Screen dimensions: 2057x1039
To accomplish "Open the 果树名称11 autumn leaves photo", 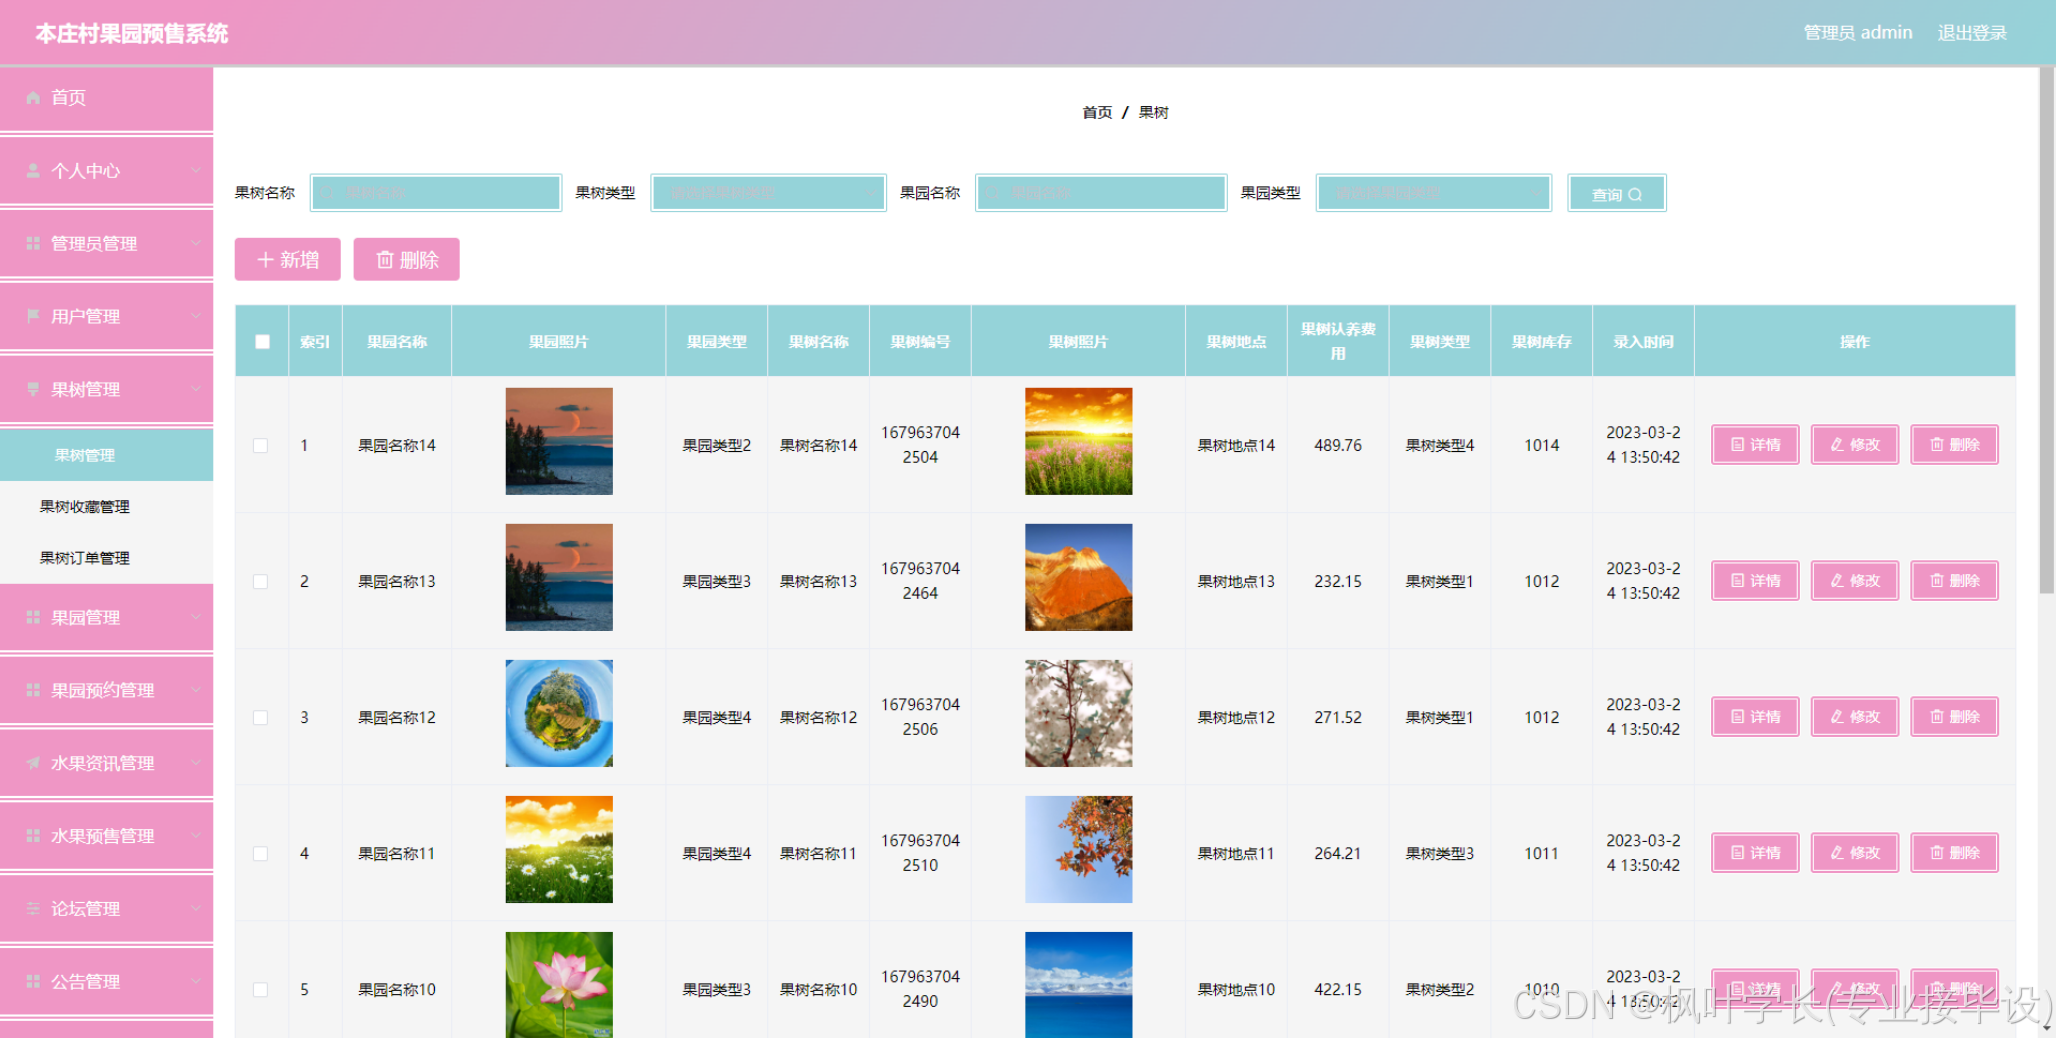I will pos(1078,849).
